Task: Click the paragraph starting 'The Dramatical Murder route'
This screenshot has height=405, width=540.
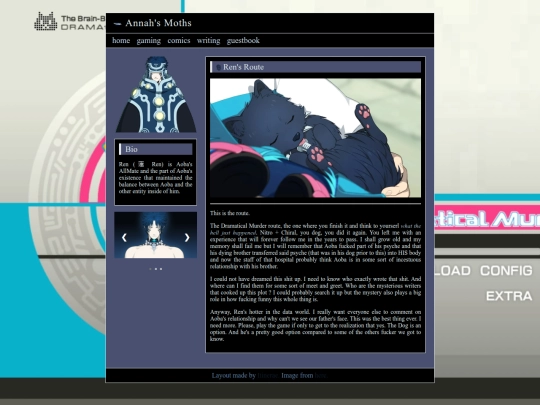Action: (x=315, y=246)
